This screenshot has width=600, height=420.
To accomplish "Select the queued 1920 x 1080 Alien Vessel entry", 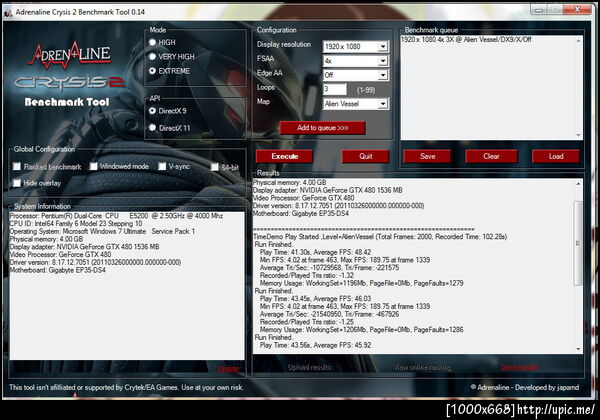I will pos(466,39).
